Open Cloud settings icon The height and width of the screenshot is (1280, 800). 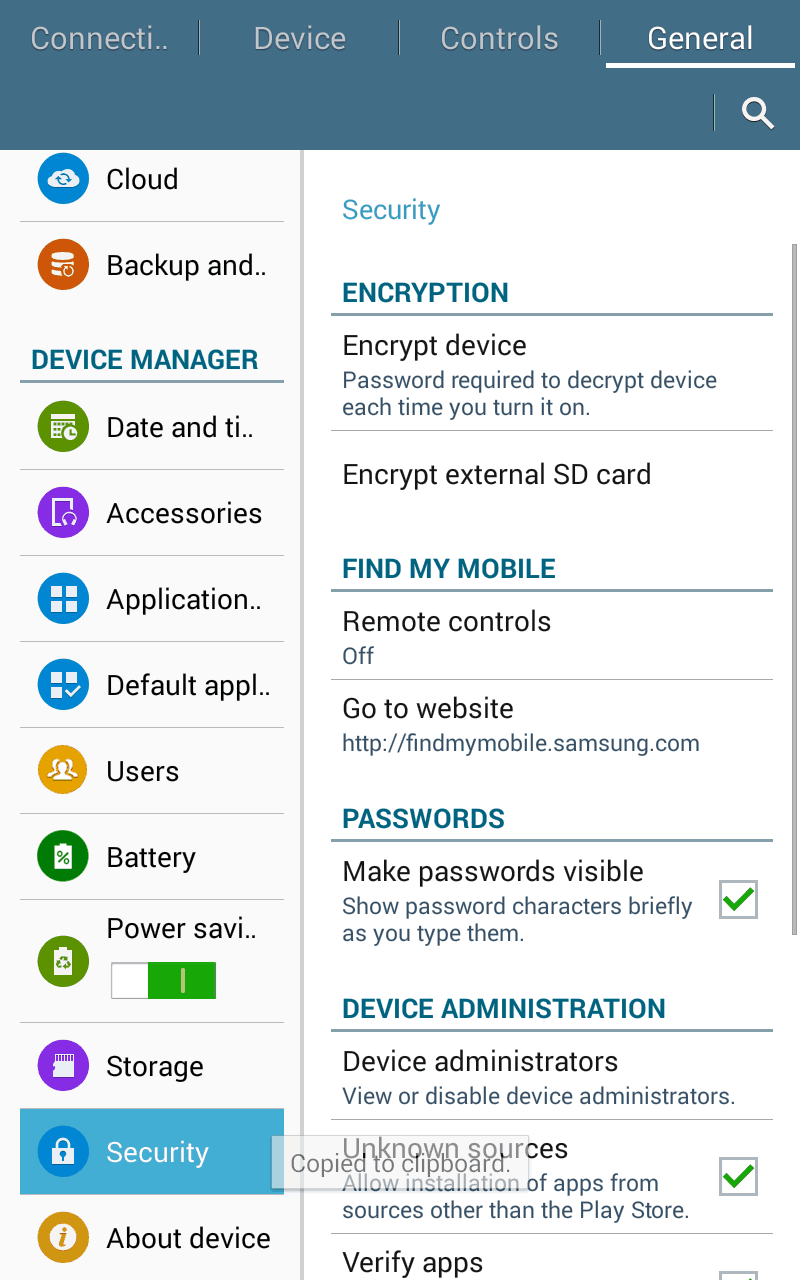pyautogui.click(x=64, y=179)
